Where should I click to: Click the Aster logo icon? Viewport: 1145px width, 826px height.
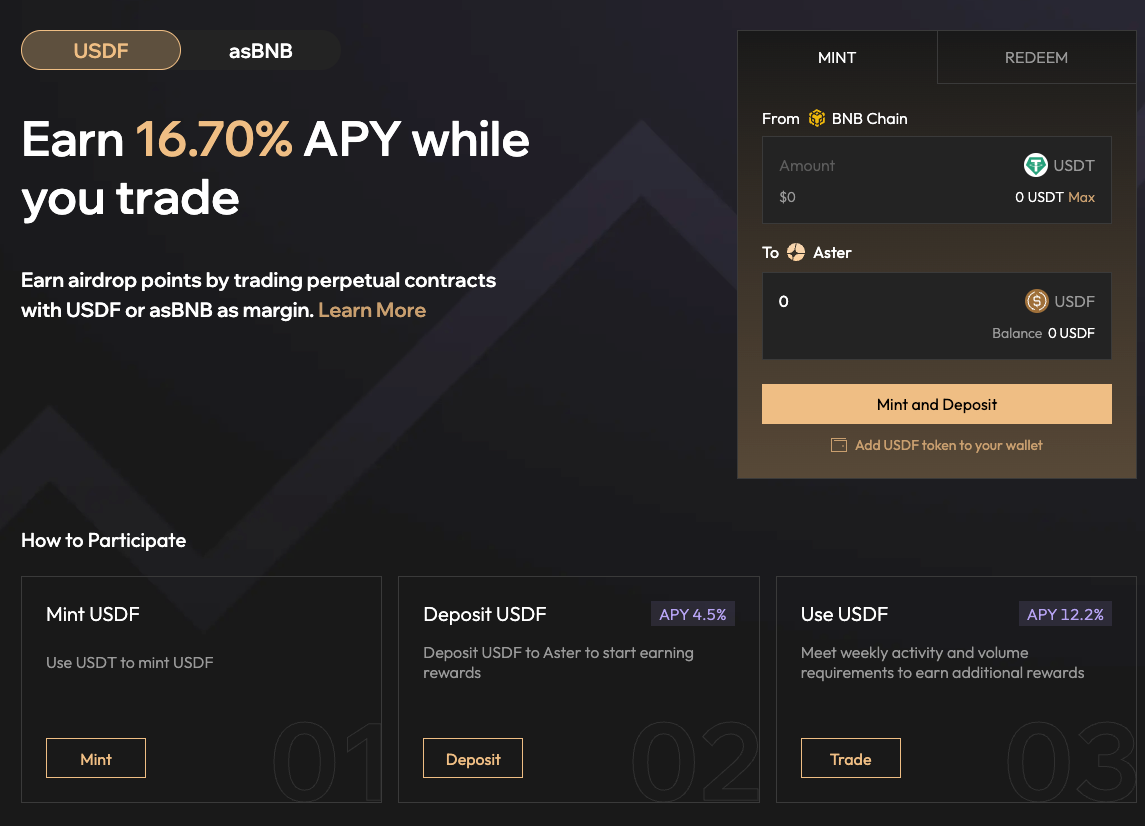click(796, 253)
